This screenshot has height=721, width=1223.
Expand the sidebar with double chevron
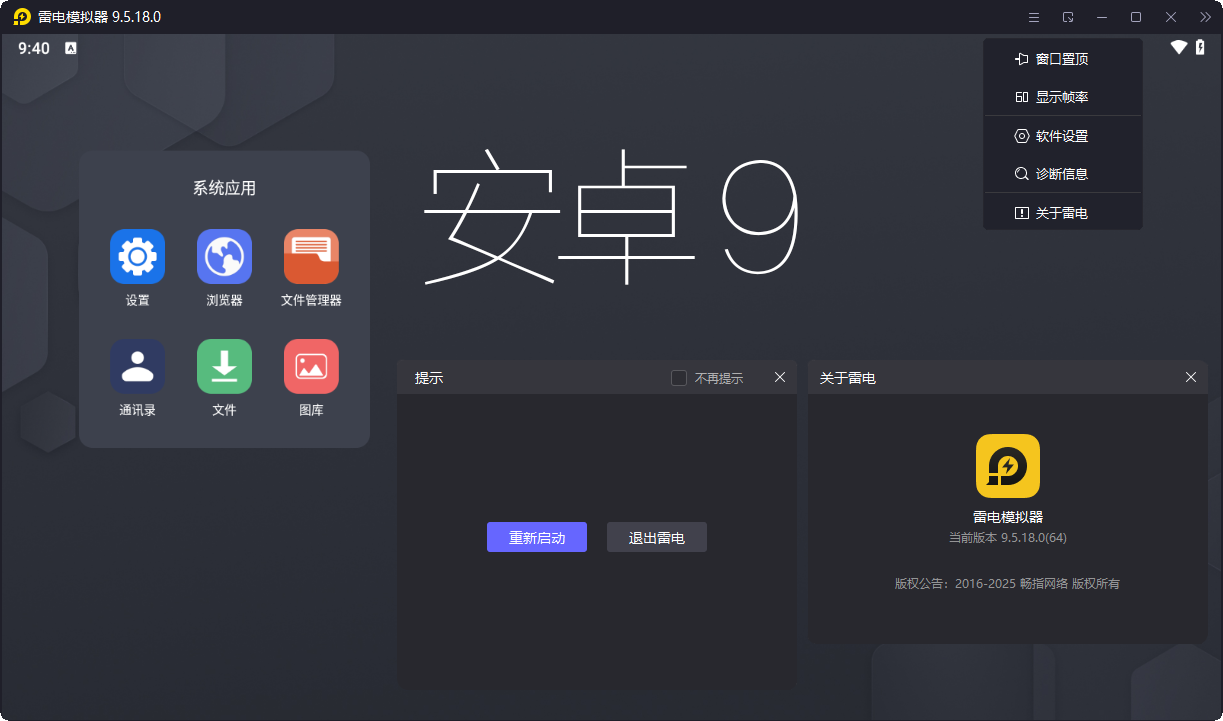[x=1204, y=17]
